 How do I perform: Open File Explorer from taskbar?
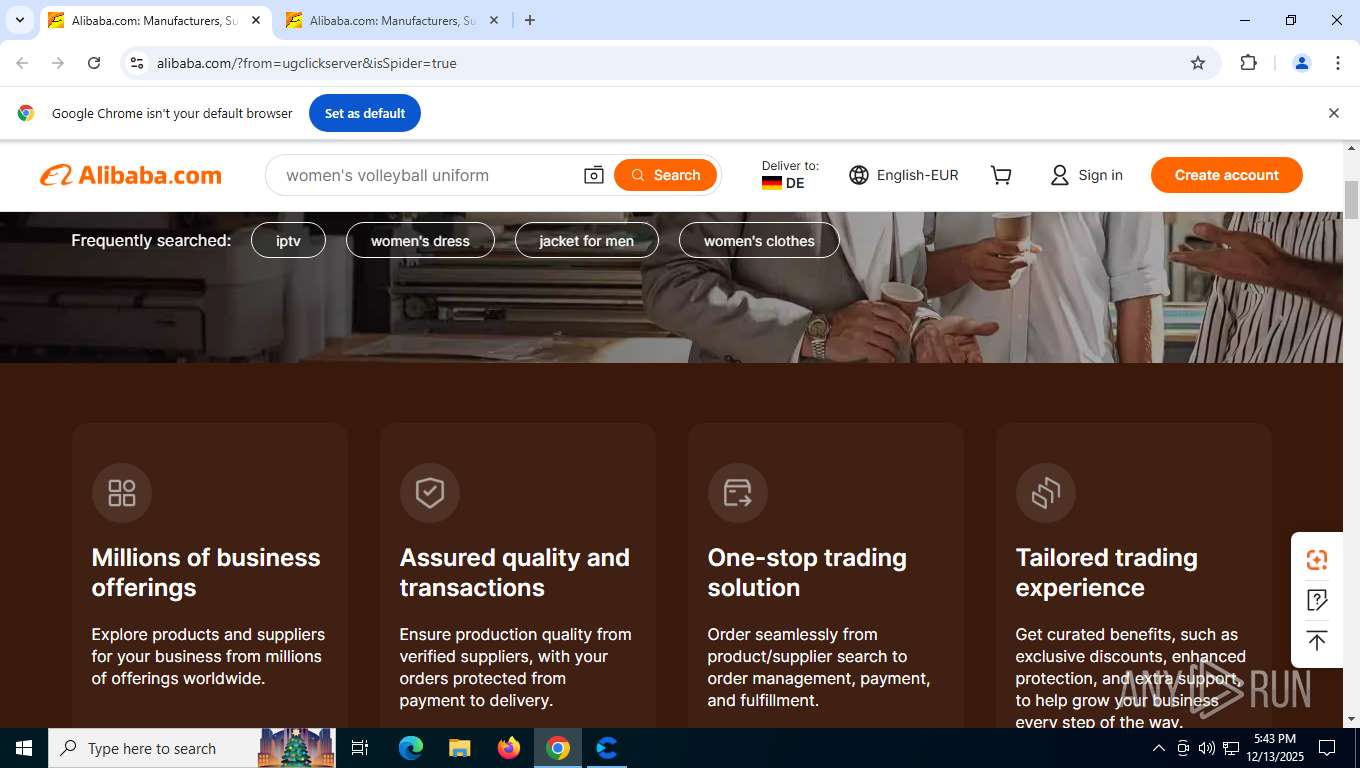click(x=459, y=748)
